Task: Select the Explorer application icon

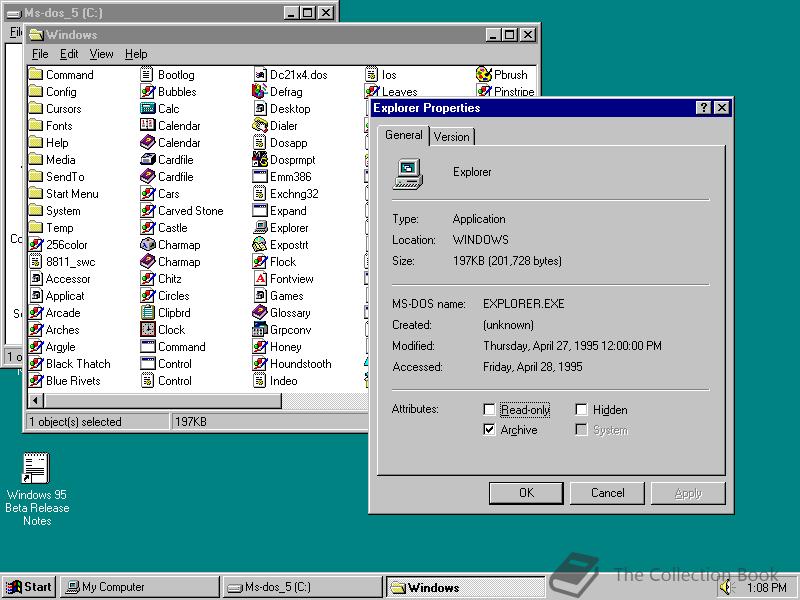Action: (x=259, y=228)
